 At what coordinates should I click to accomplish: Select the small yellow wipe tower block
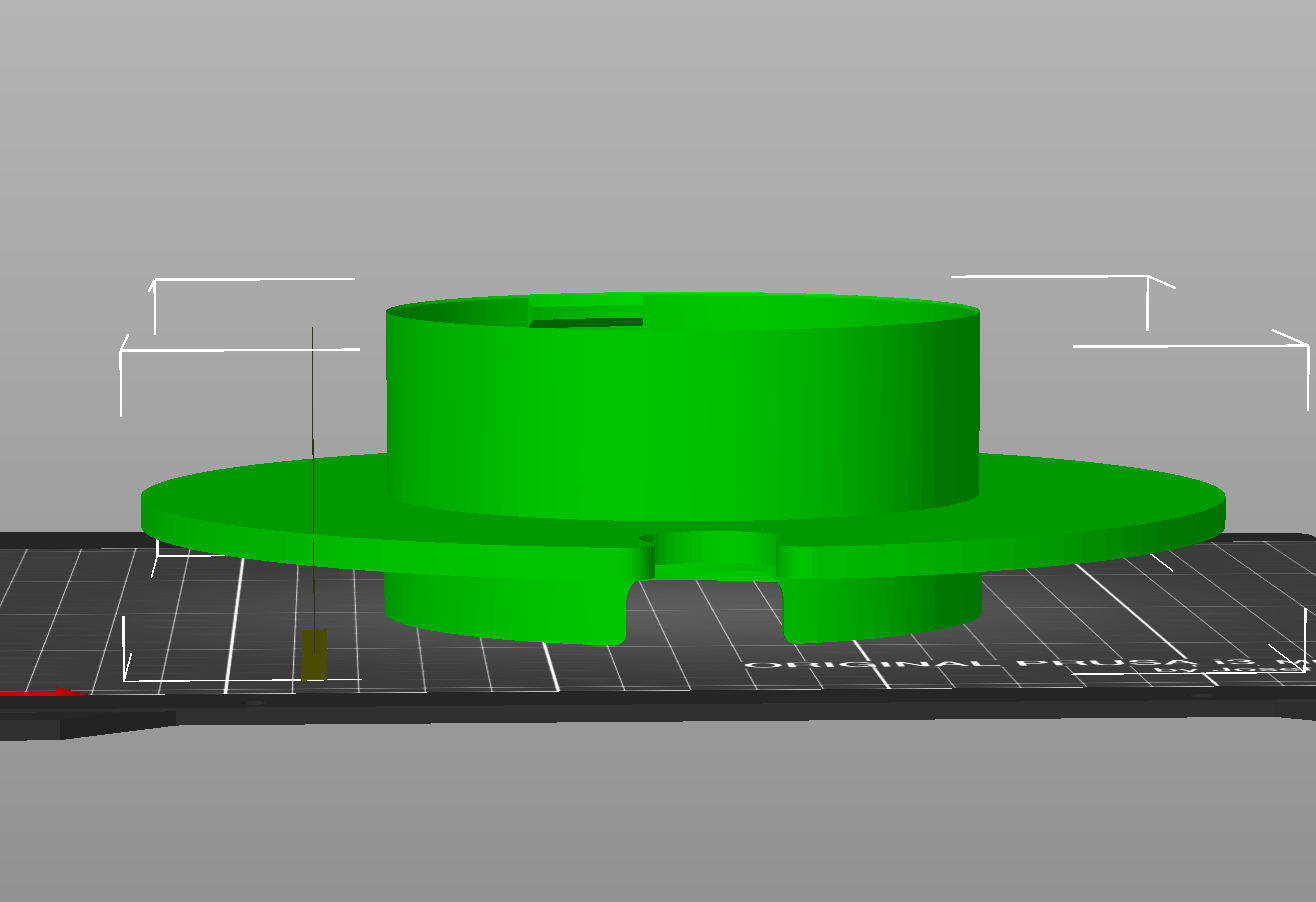coord(314,654)
